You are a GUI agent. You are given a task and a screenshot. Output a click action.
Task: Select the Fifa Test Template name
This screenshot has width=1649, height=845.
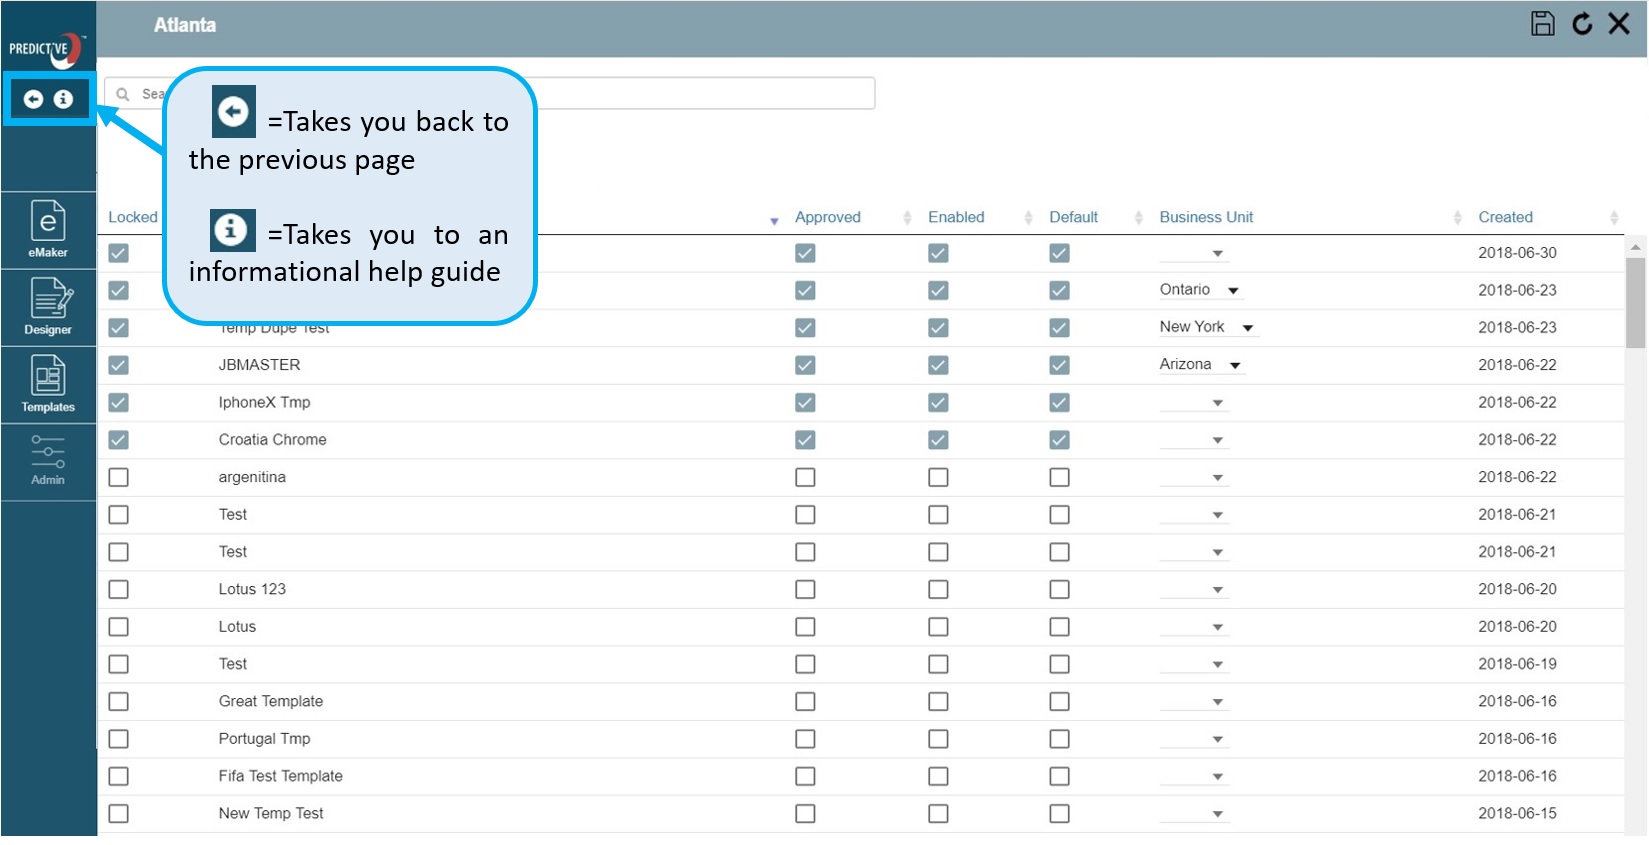tap(280, 776)
